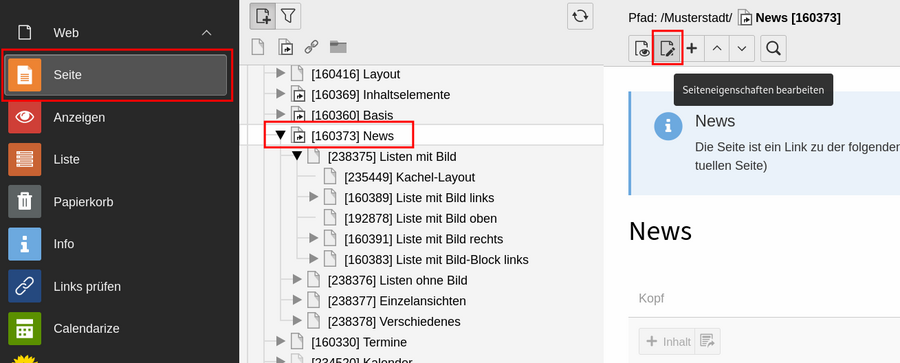Click the plus Inhalt button
The height and width of the screenshot is (363, 900).
pyautogui.click(x=667, y=341)
